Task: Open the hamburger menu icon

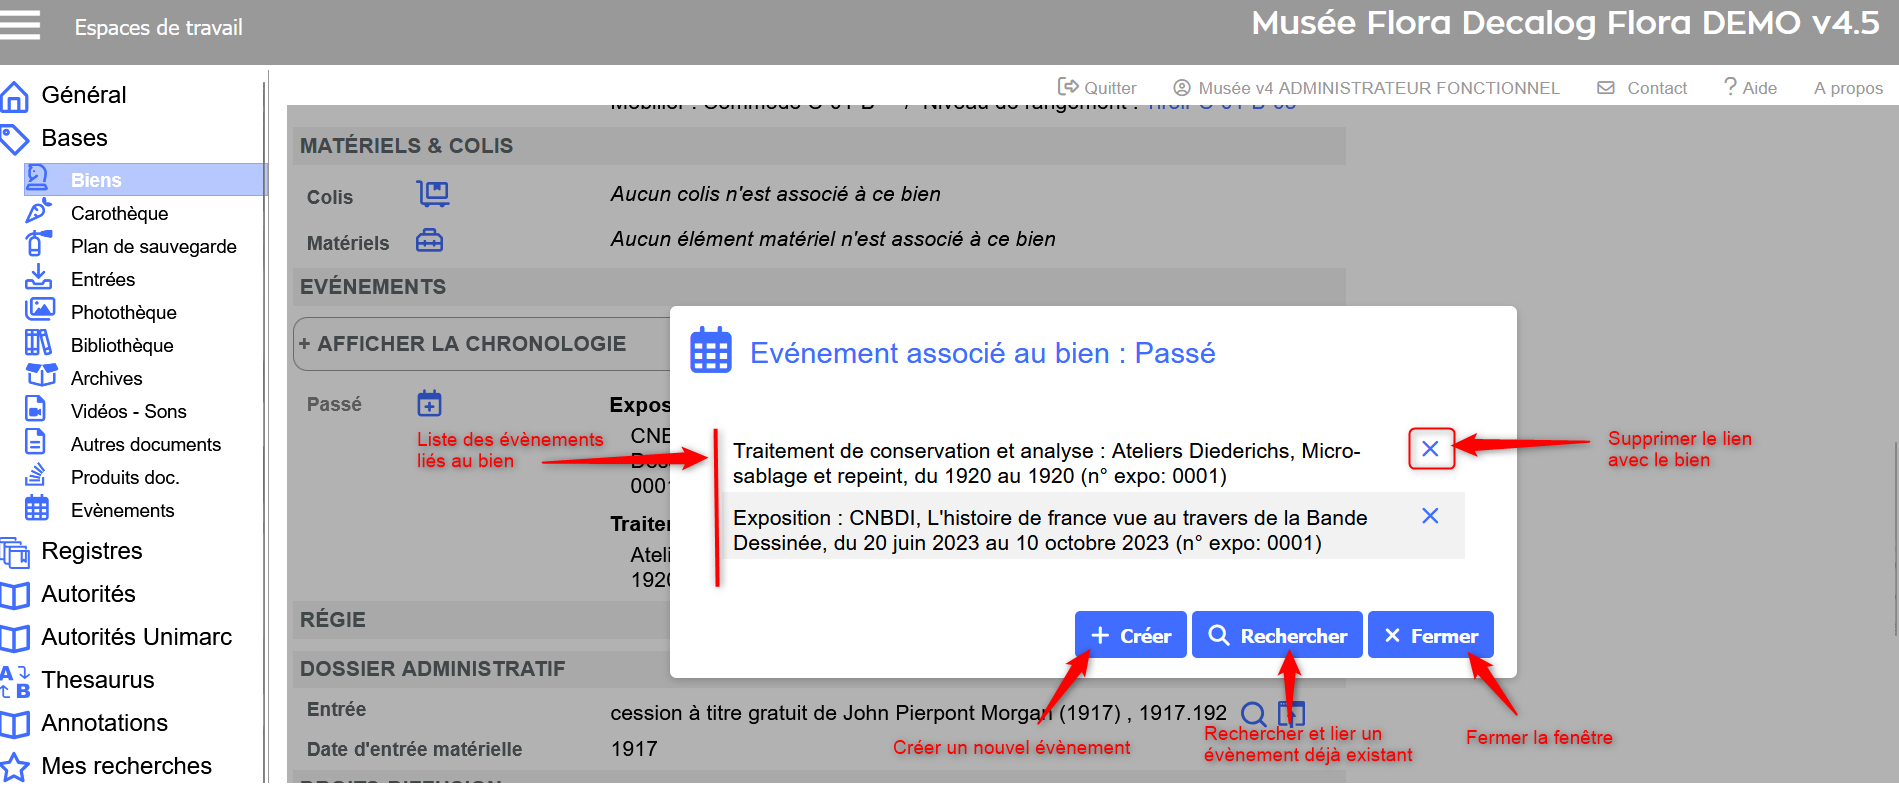Action: coord(20,25)
